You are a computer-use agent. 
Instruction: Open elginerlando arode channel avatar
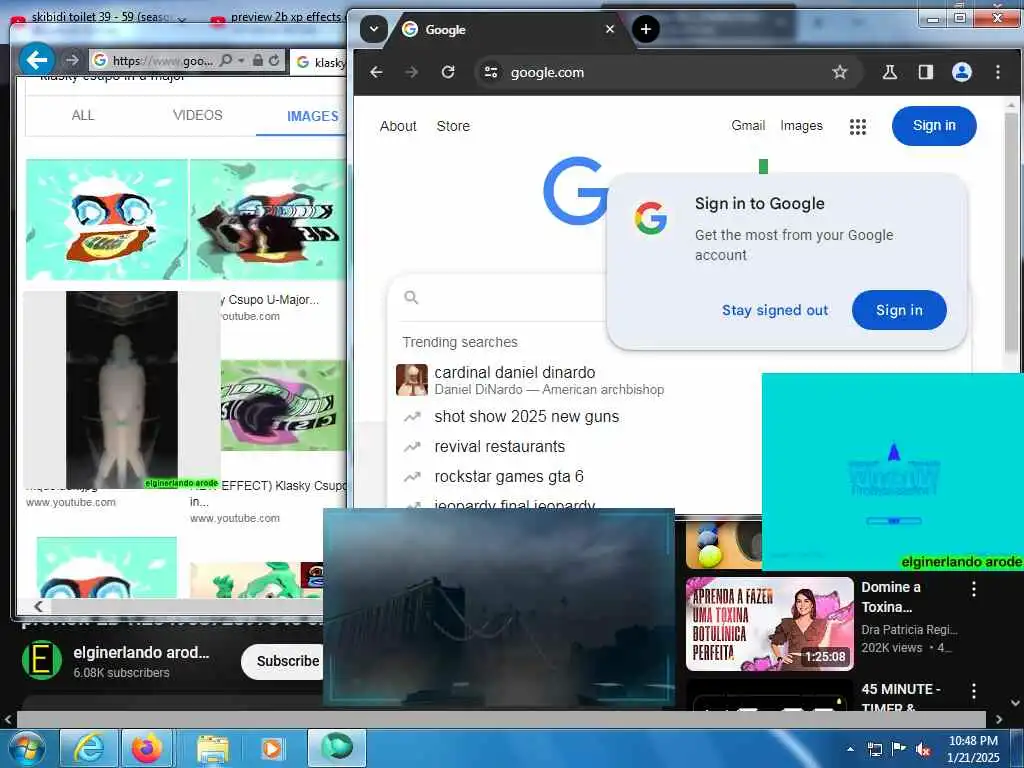coord(42,660)
